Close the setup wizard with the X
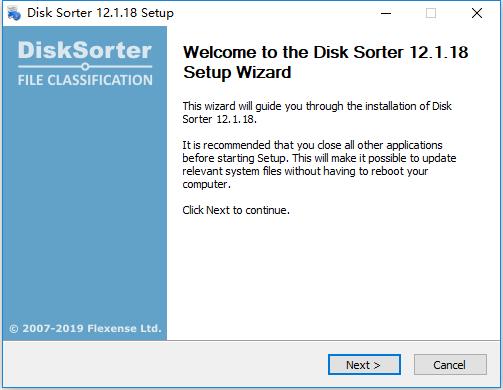The width and height of the screenshot is (503, 390). pos(477,13)
